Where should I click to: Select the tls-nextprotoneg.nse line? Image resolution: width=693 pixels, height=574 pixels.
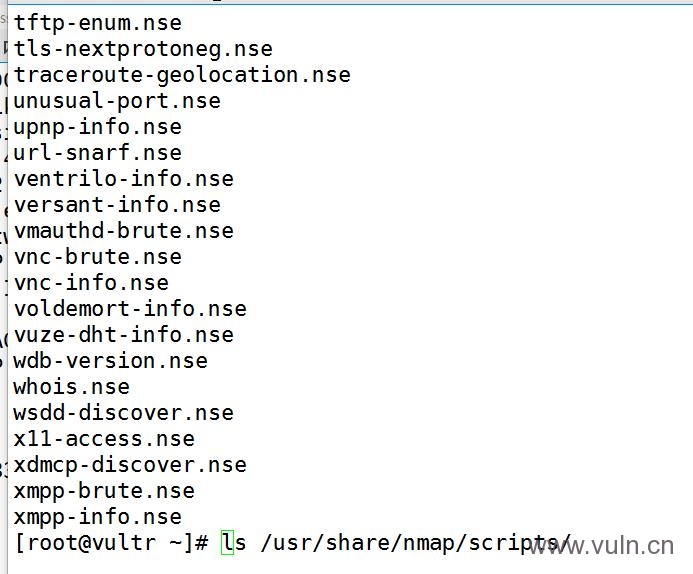click(143, 49)
